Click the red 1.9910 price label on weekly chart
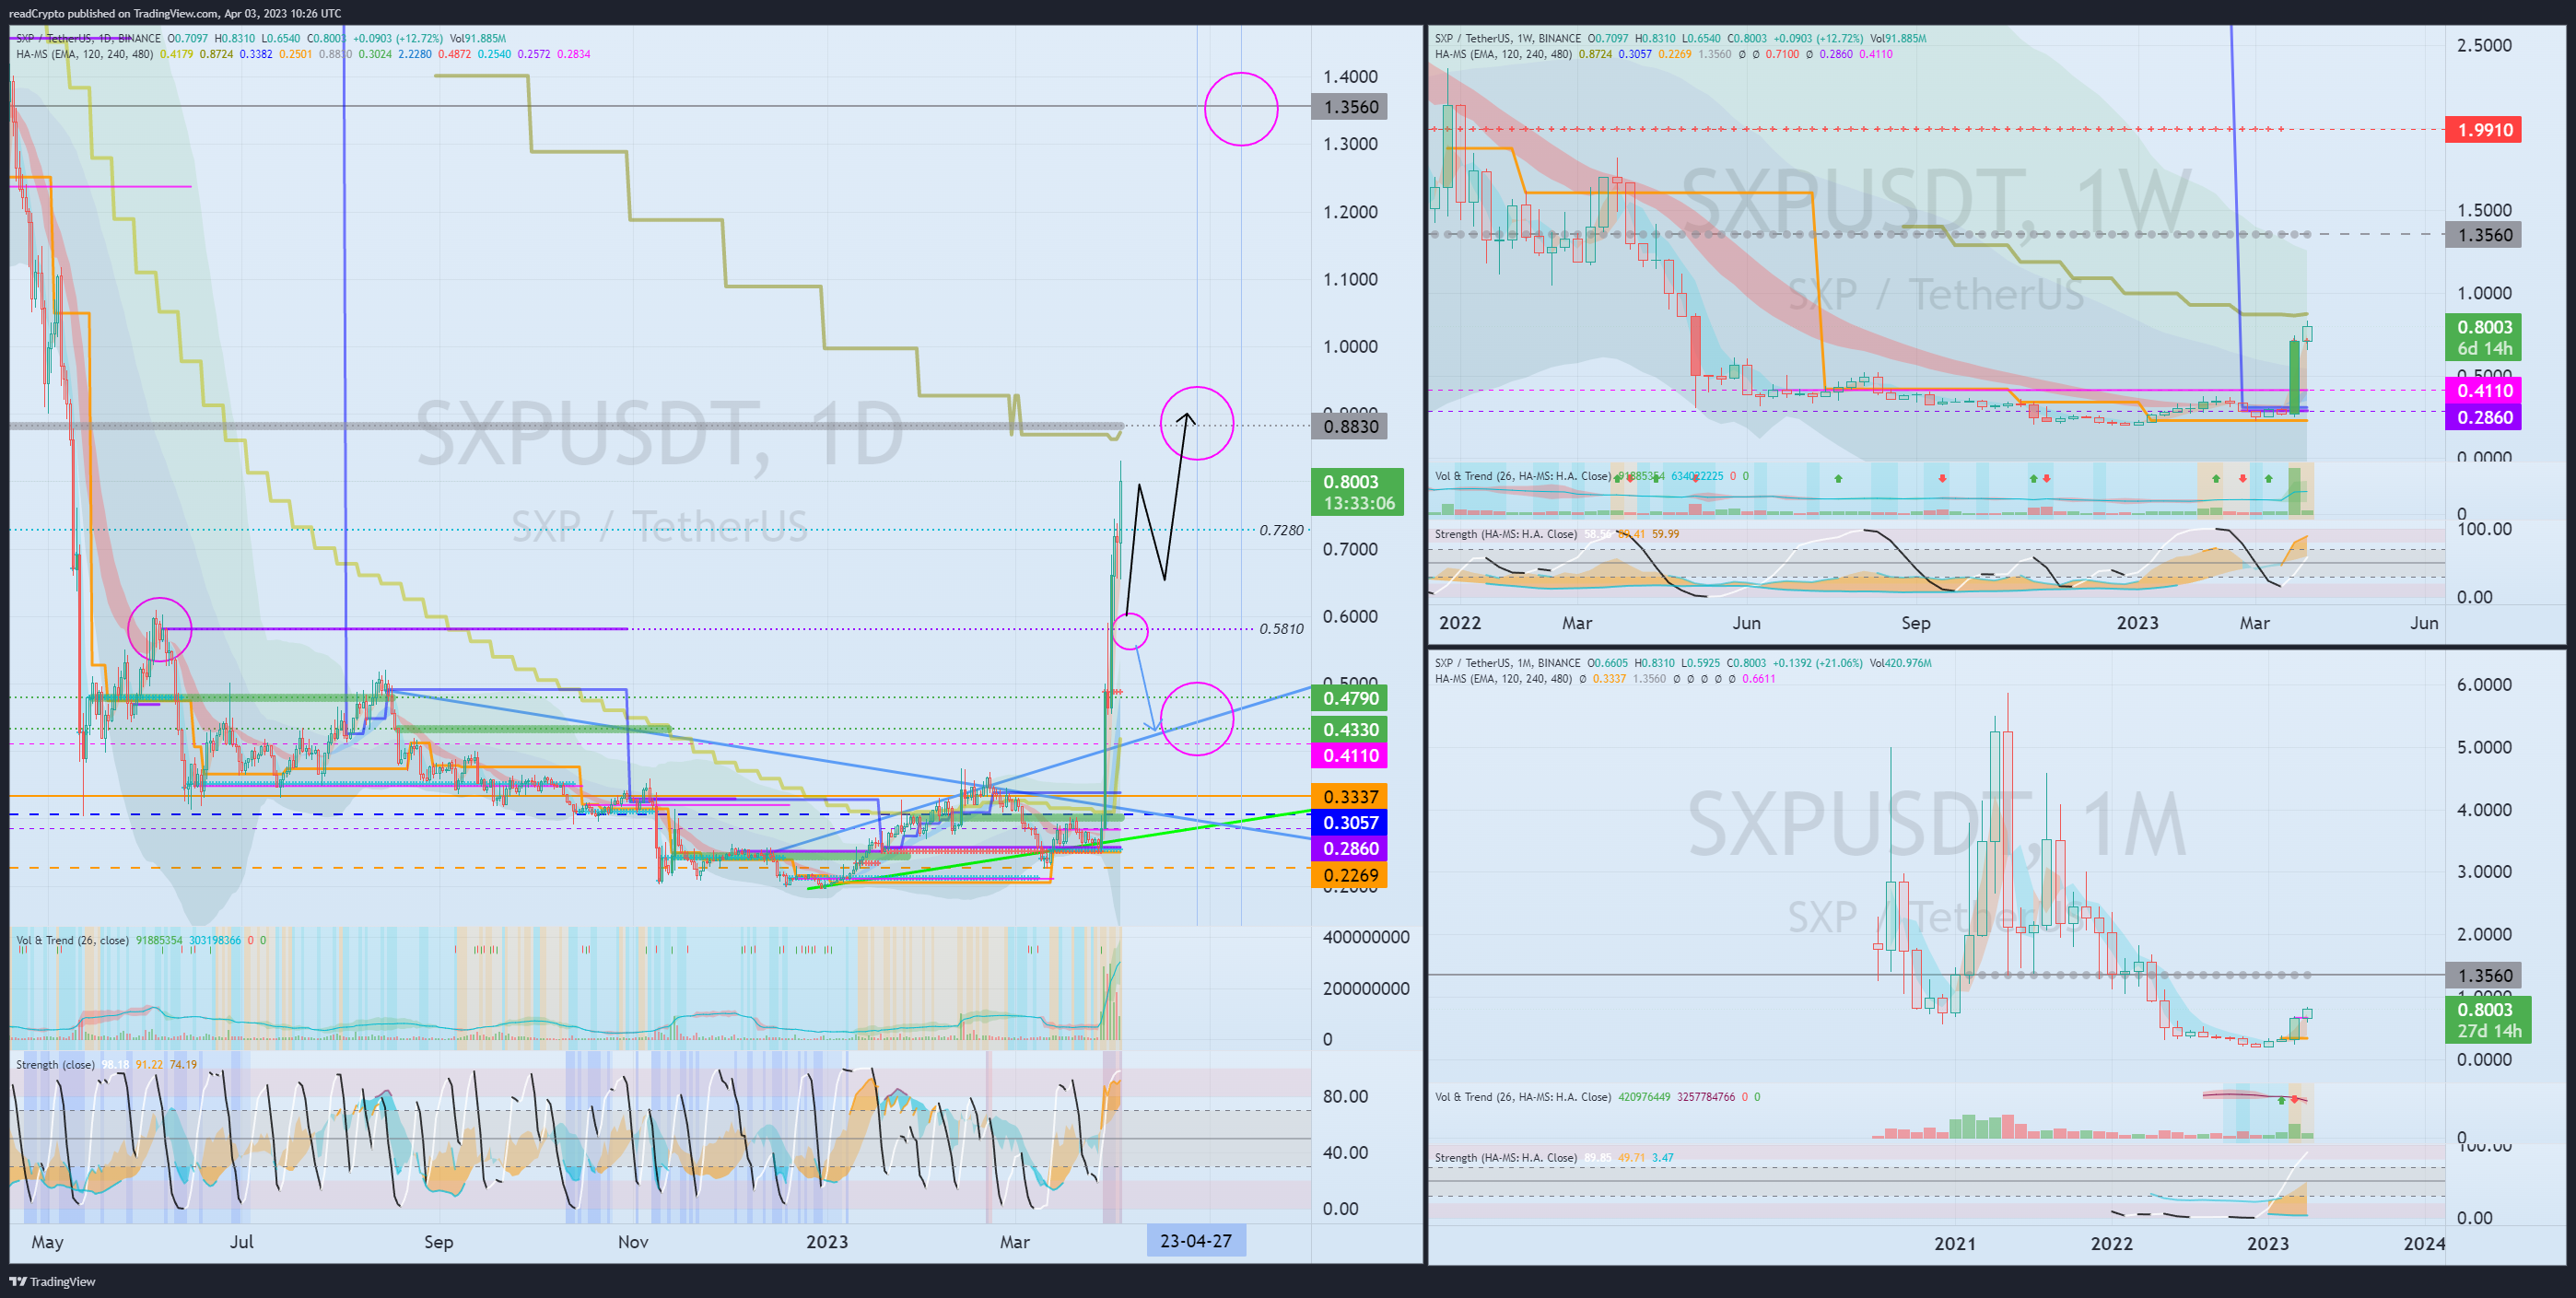This screenshot has height=1298, width=2576. 2484,130
